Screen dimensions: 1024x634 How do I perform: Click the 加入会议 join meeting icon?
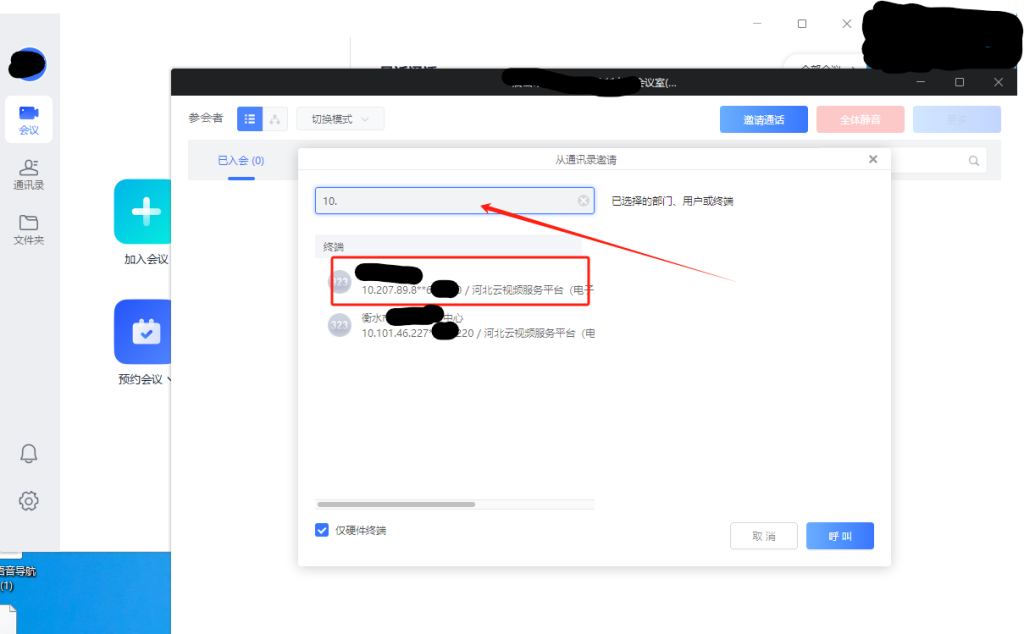coord(146,211)
